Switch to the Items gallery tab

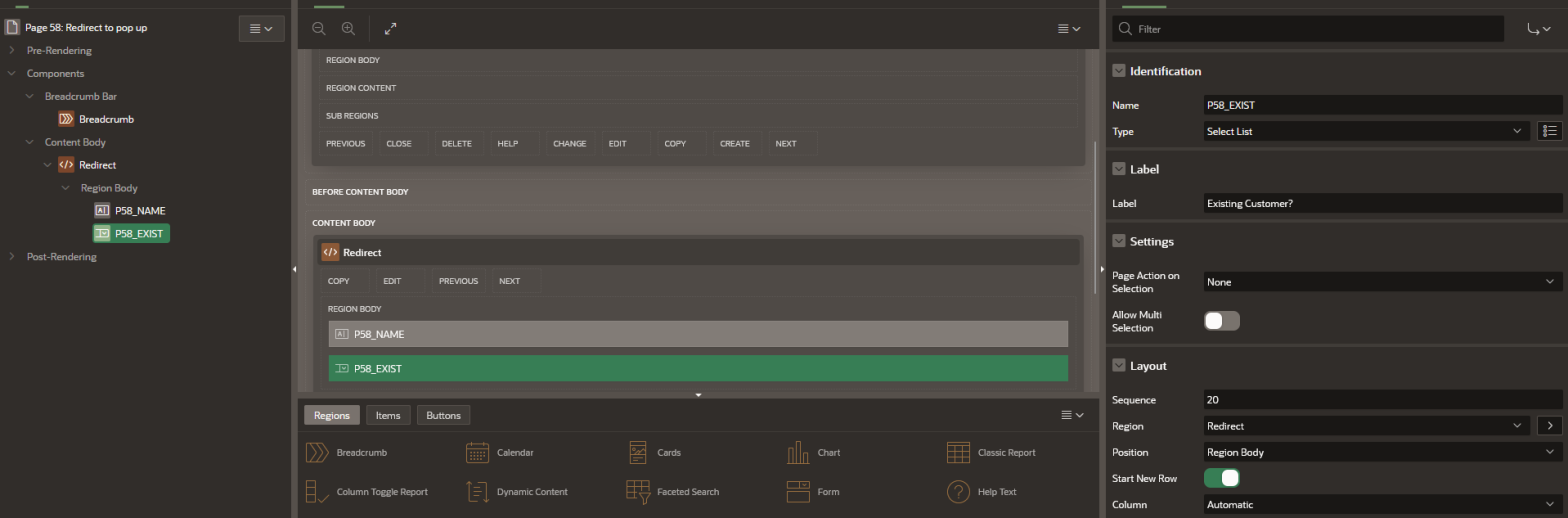[x=388, y=415]
